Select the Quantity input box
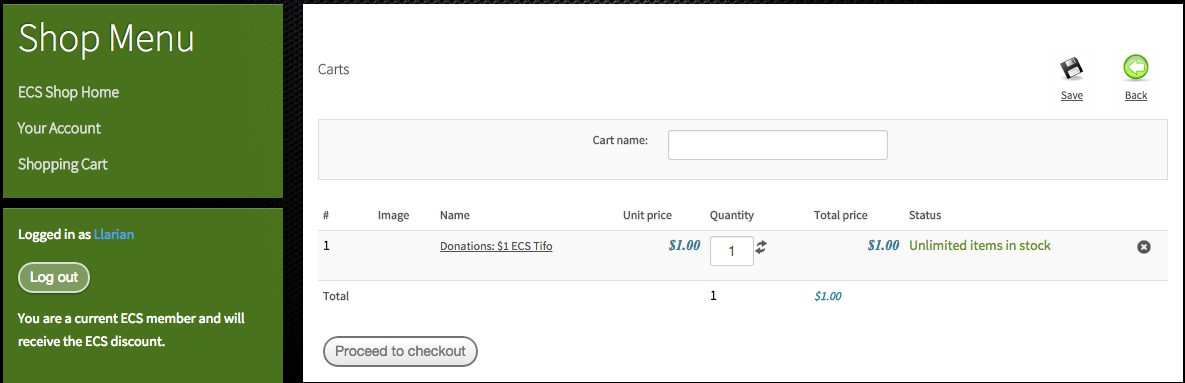 pyautogui.click(x=732, y=252)
